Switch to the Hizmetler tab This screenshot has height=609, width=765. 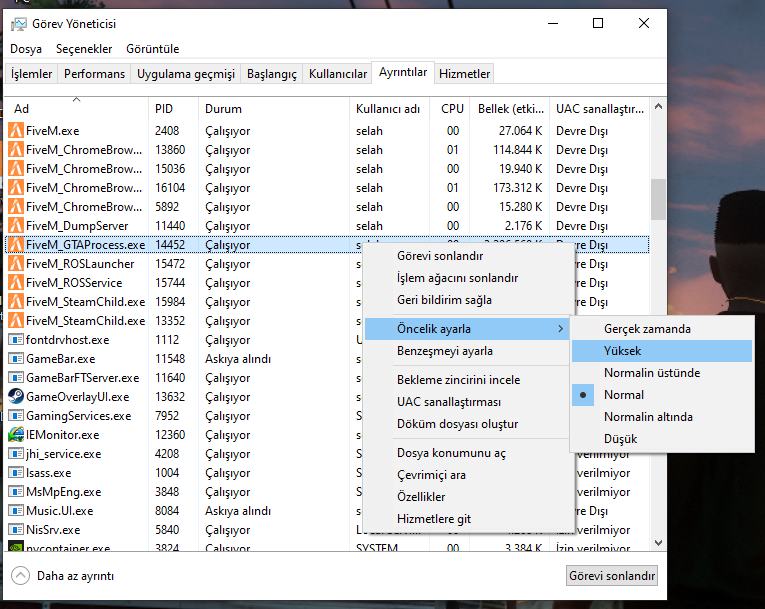(464, 74)
